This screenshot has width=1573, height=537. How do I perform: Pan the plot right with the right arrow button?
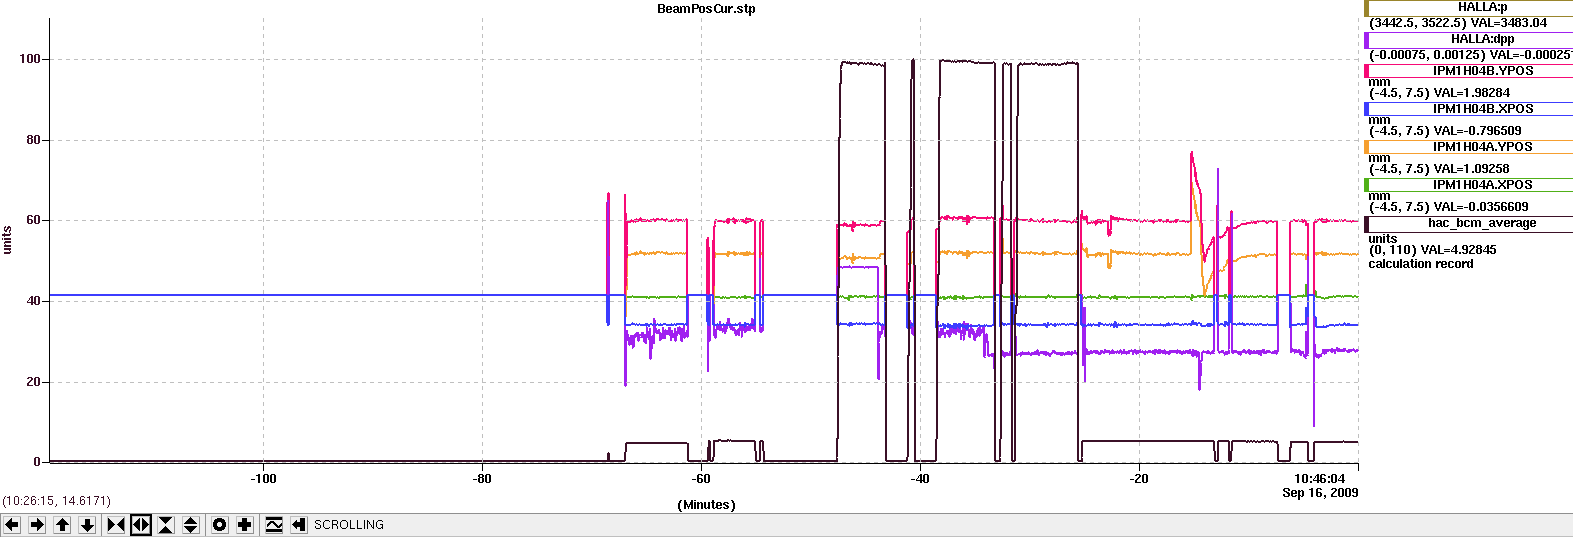click(37, 525)
